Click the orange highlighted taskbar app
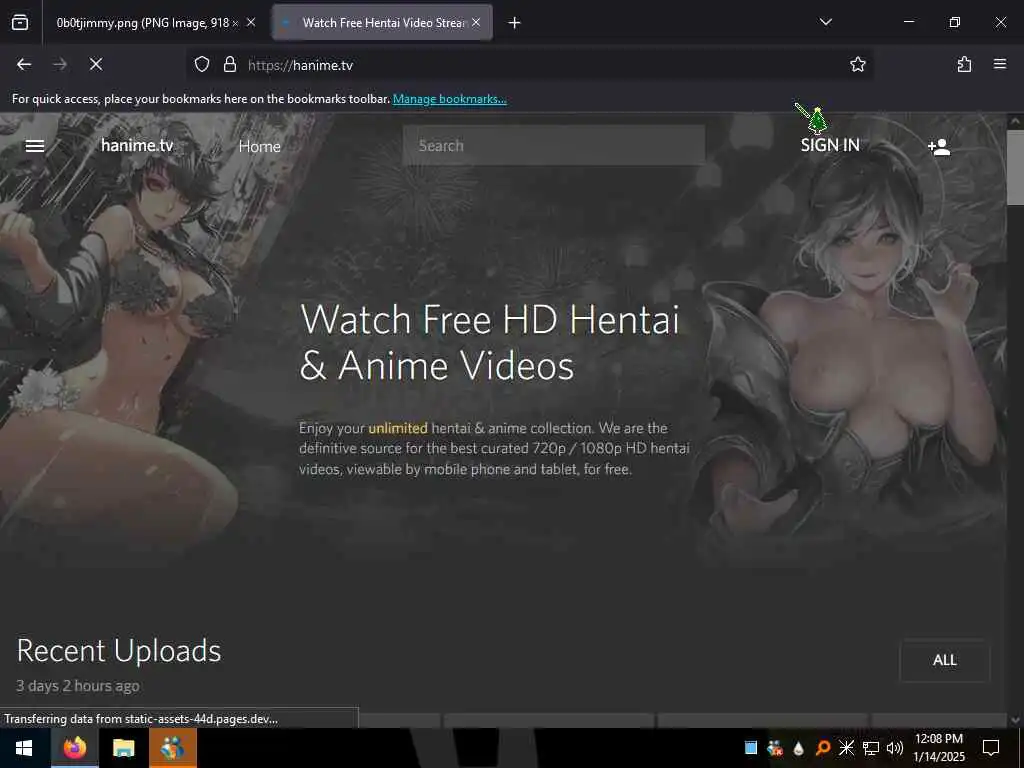Viewport: 1024px width, 768px height. [172, 748]
